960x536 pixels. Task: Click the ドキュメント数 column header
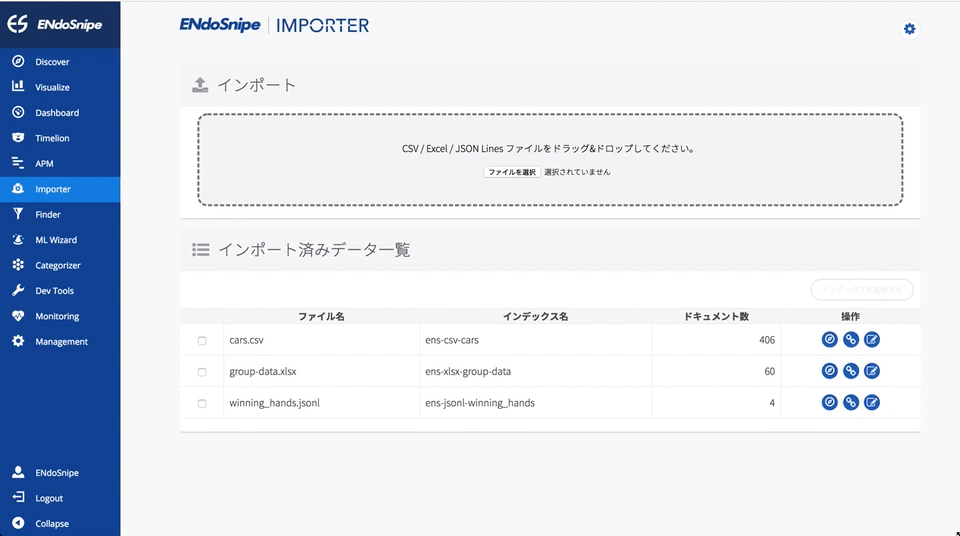click(716, 316)
